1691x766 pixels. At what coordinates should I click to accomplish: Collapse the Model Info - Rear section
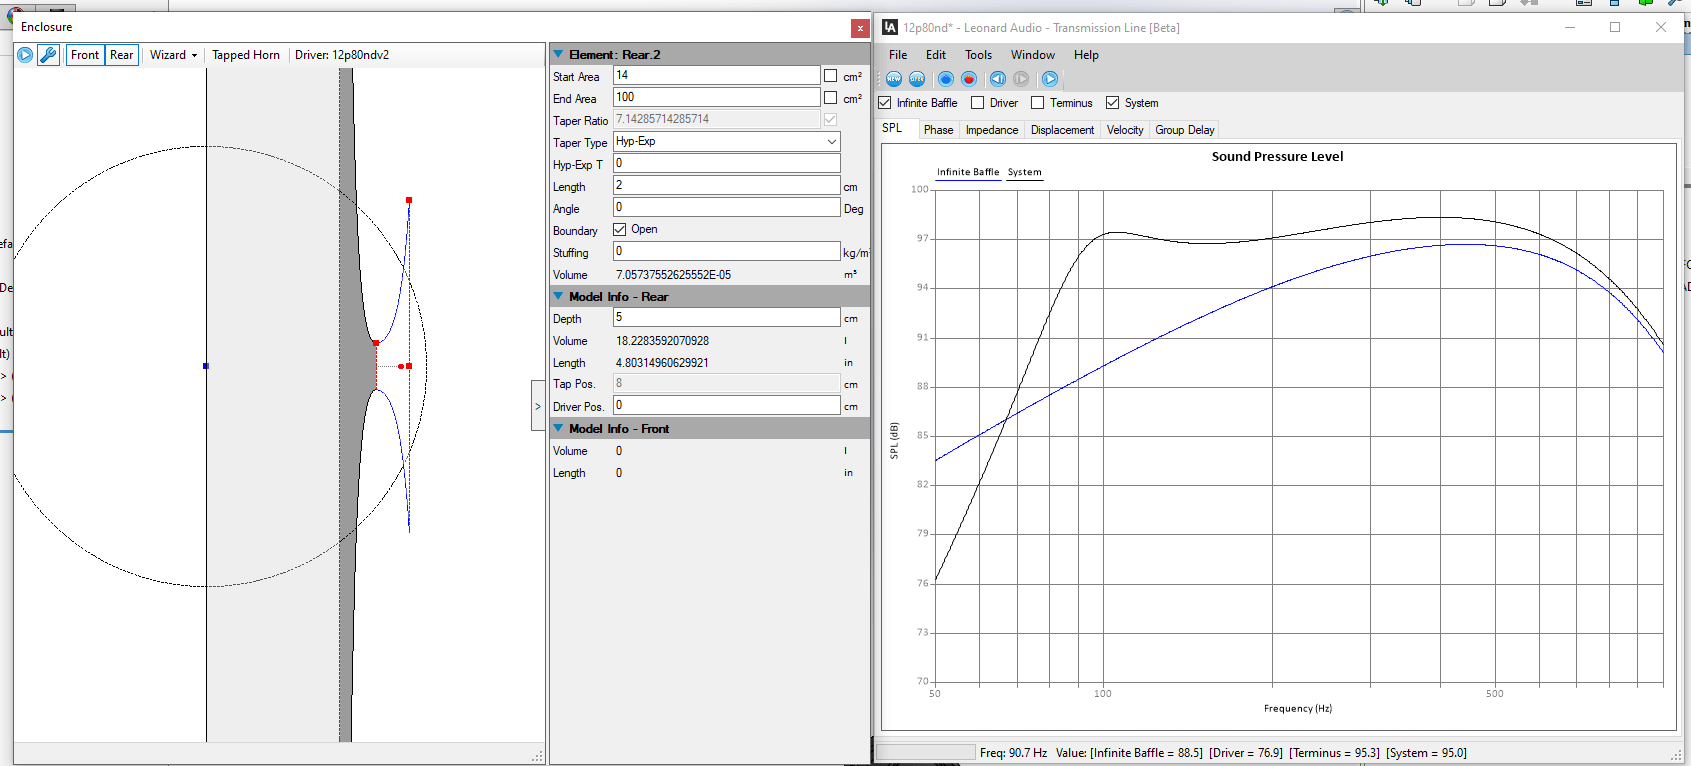point(559,296)
